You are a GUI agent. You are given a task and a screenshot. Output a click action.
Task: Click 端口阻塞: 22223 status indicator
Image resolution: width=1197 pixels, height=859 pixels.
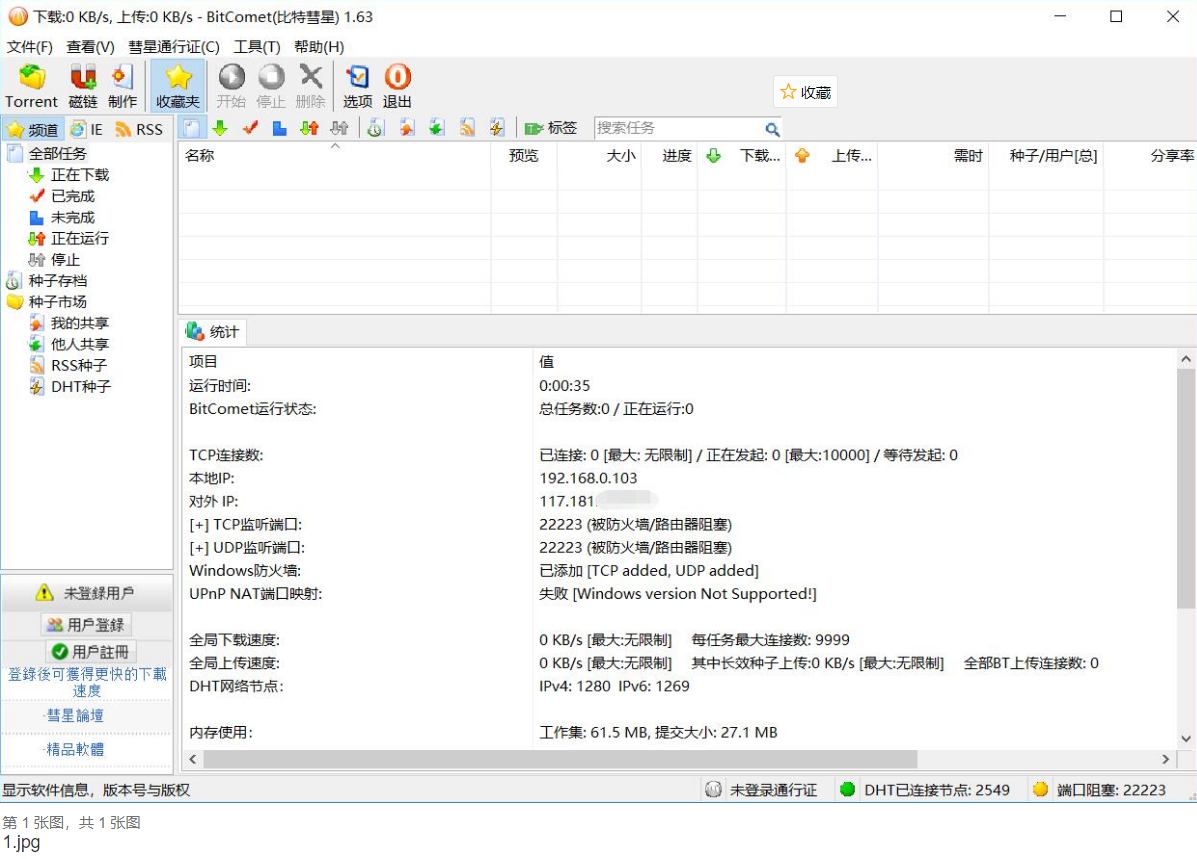1099,790
